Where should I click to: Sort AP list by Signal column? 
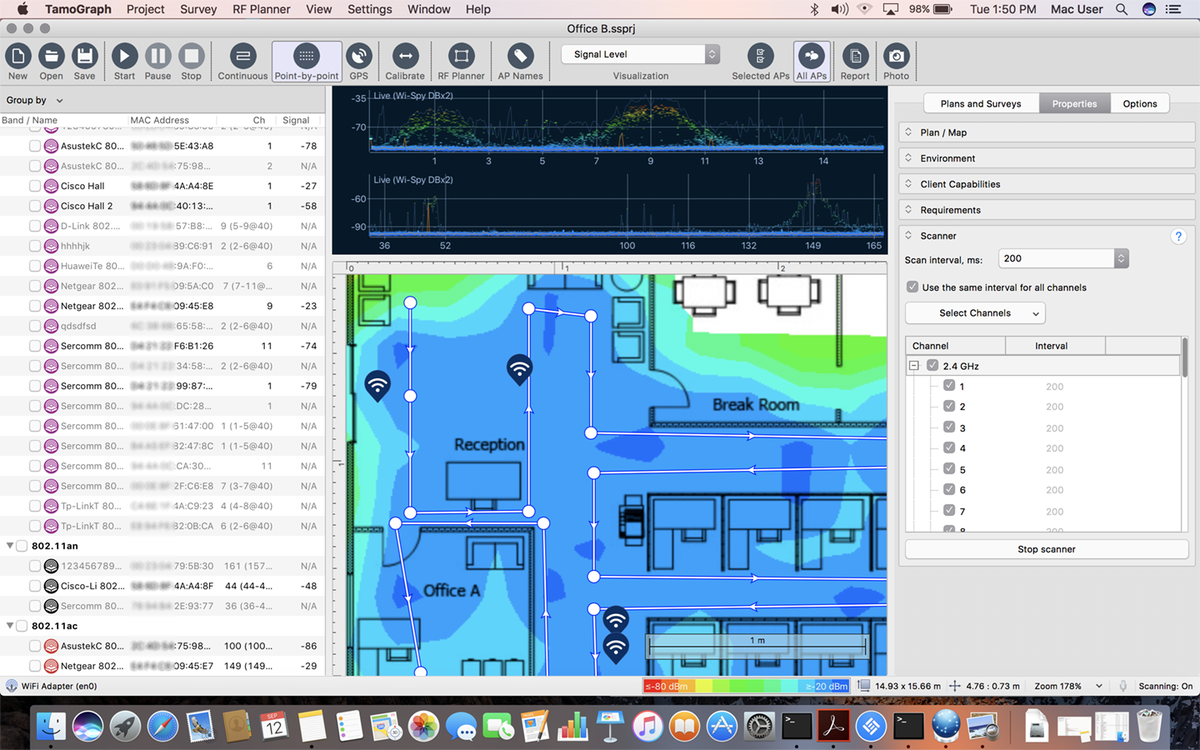tap(296, 120)
